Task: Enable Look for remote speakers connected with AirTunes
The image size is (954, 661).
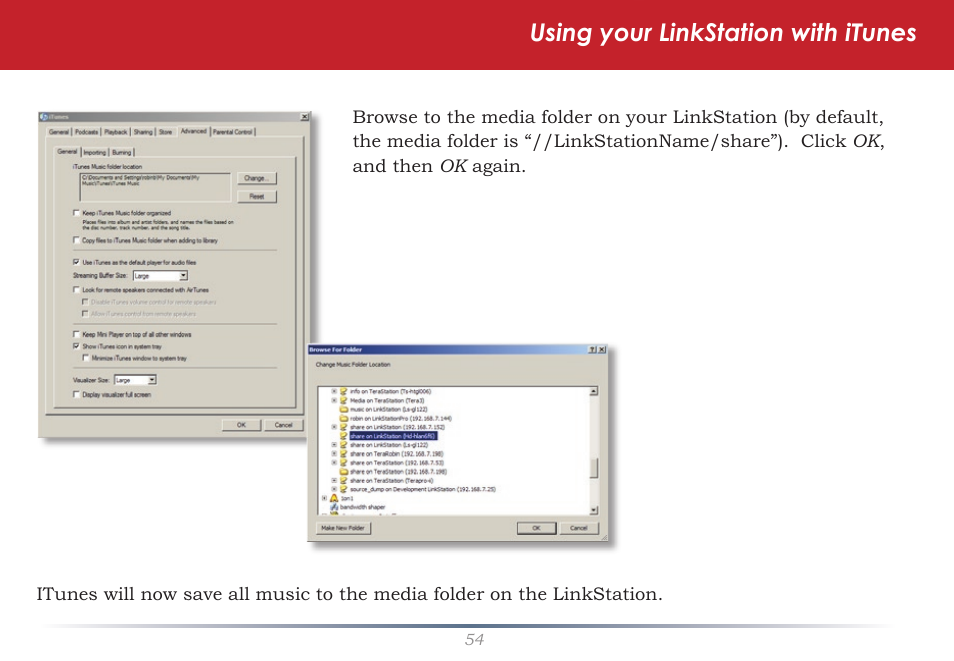Action: [x=76, y=290]
